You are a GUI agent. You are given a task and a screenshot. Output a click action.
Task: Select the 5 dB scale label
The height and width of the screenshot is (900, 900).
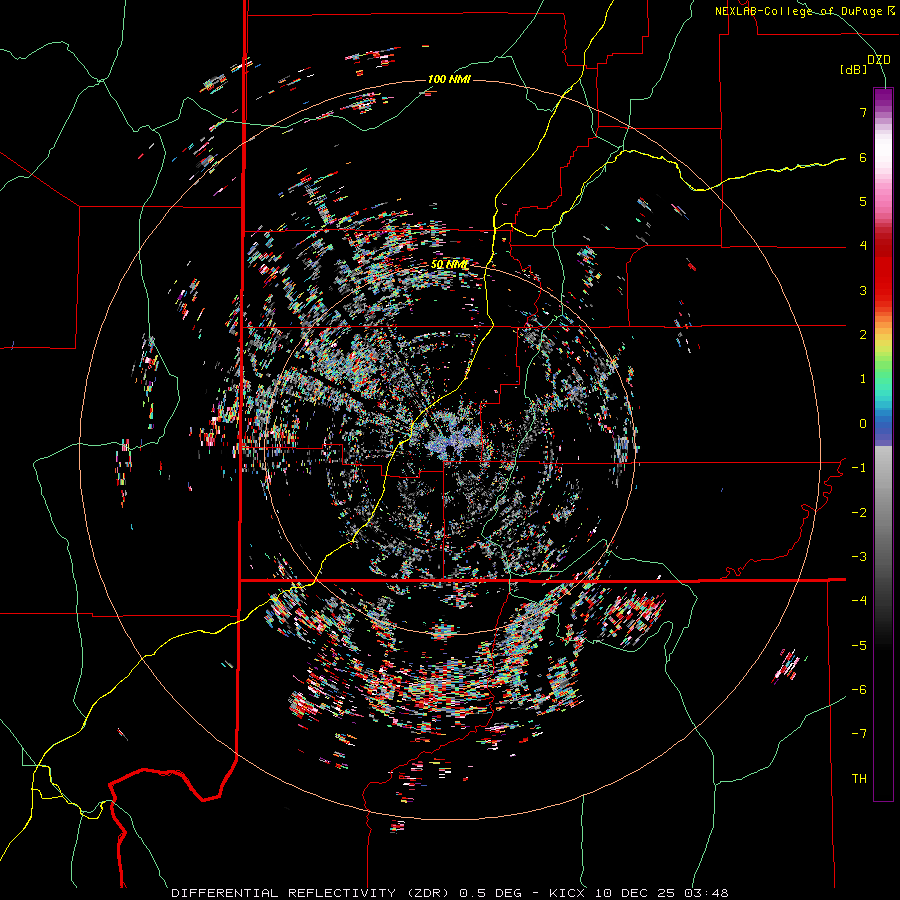click(x=863, y=201)
